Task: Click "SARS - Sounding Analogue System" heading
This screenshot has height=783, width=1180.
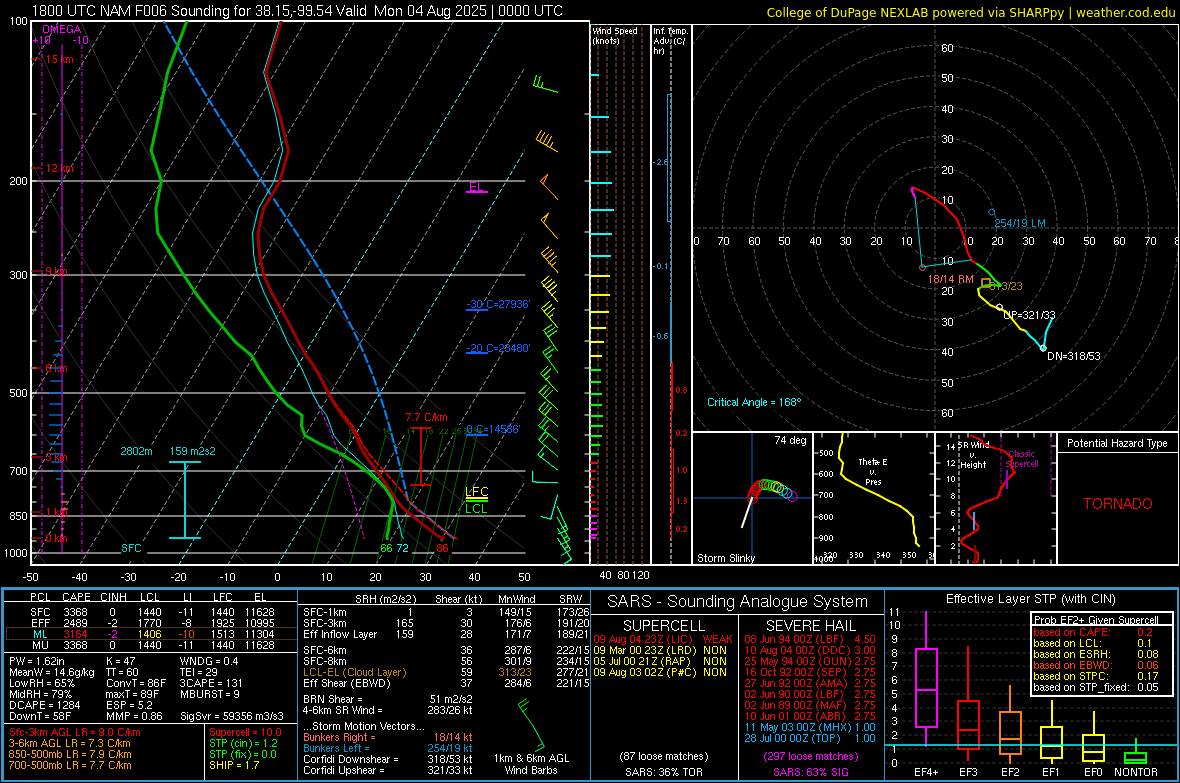Action: 738,602
